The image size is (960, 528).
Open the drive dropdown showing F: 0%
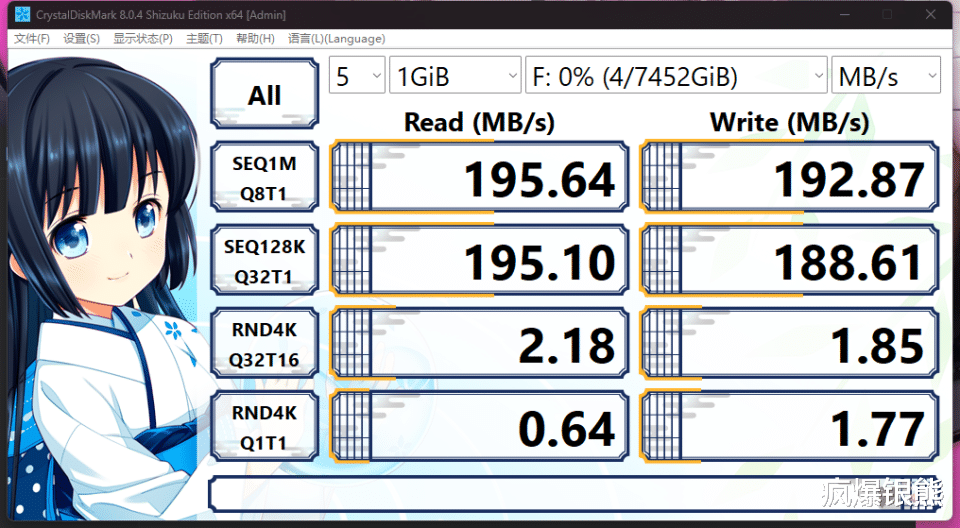pos(676,75)
